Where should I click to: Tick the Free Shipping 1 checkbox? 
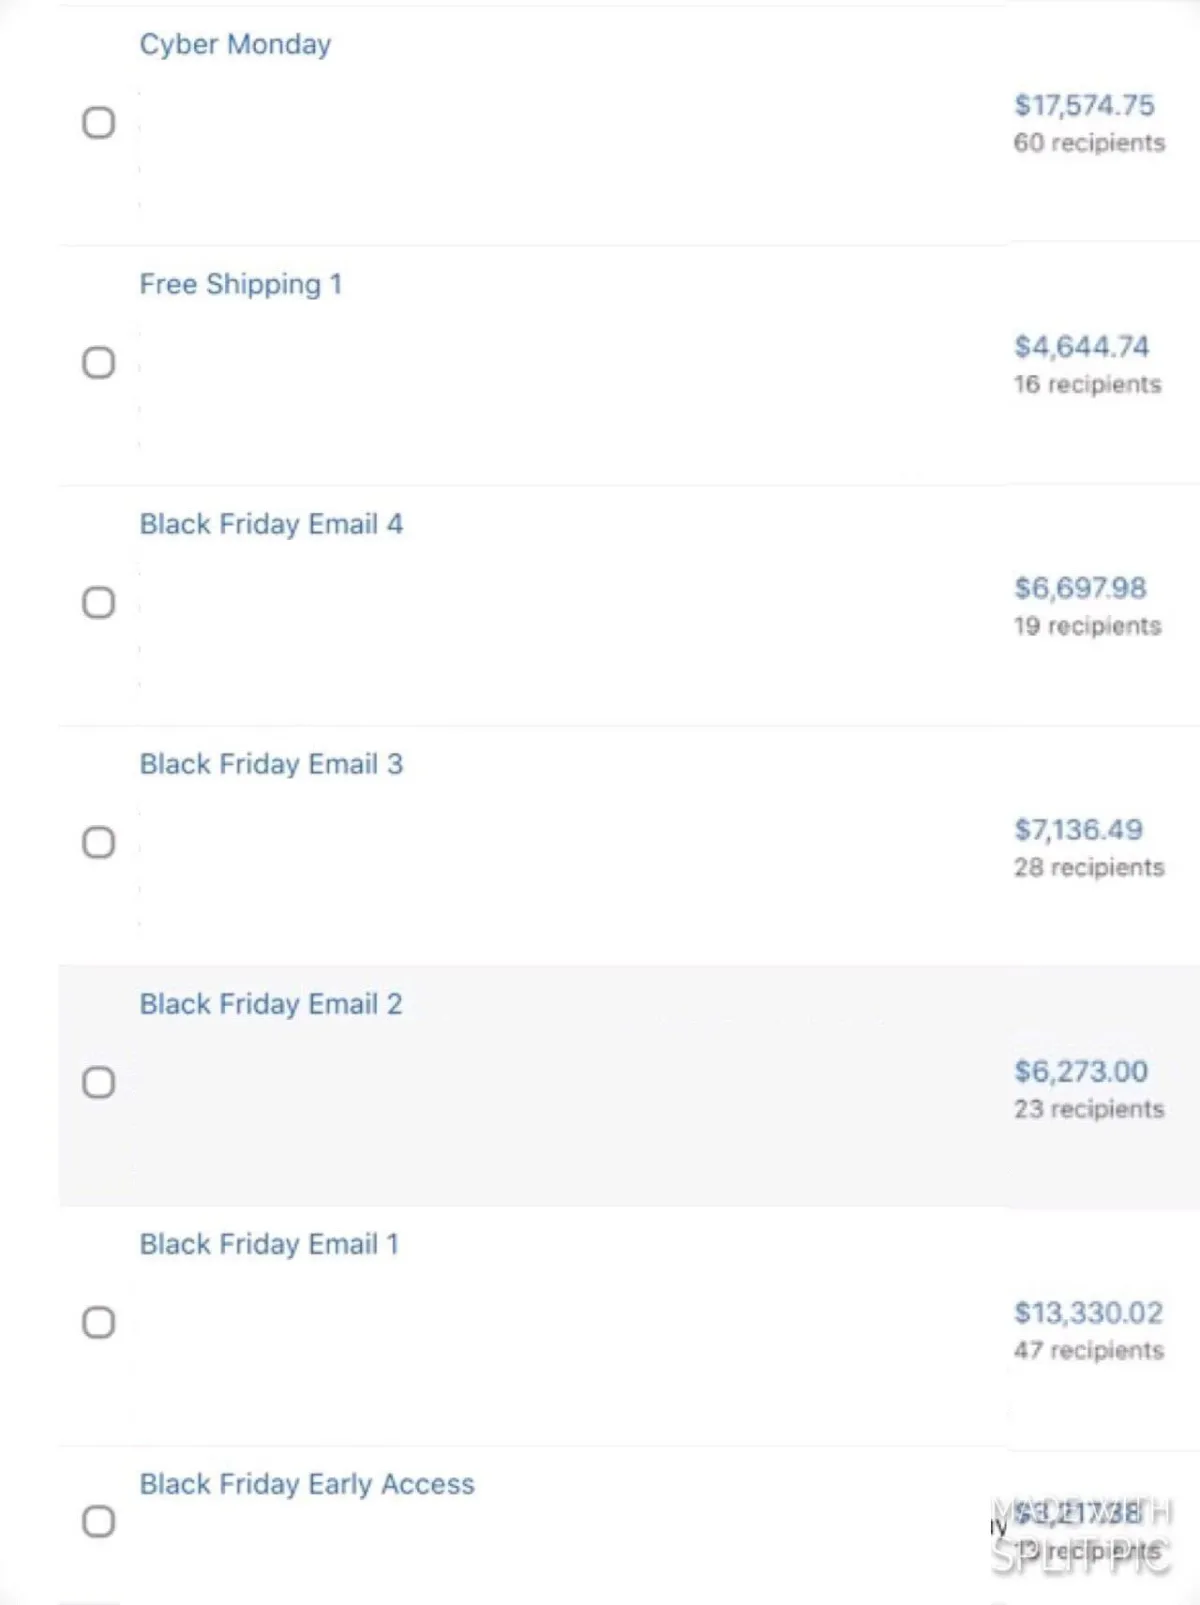coord(98,363)
